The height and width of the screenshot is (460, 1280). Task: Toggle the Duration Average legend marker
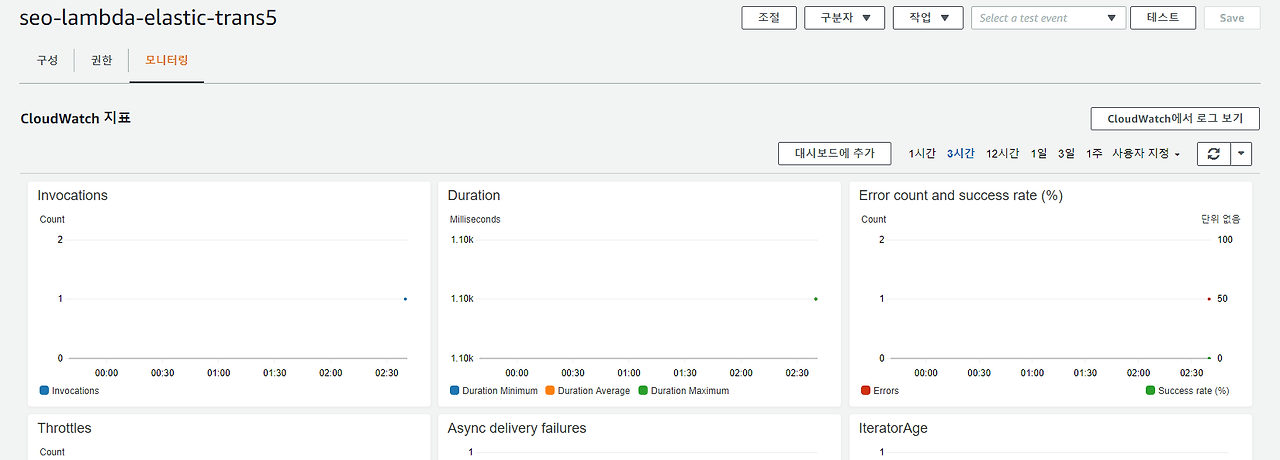click(x=550, y=390)
